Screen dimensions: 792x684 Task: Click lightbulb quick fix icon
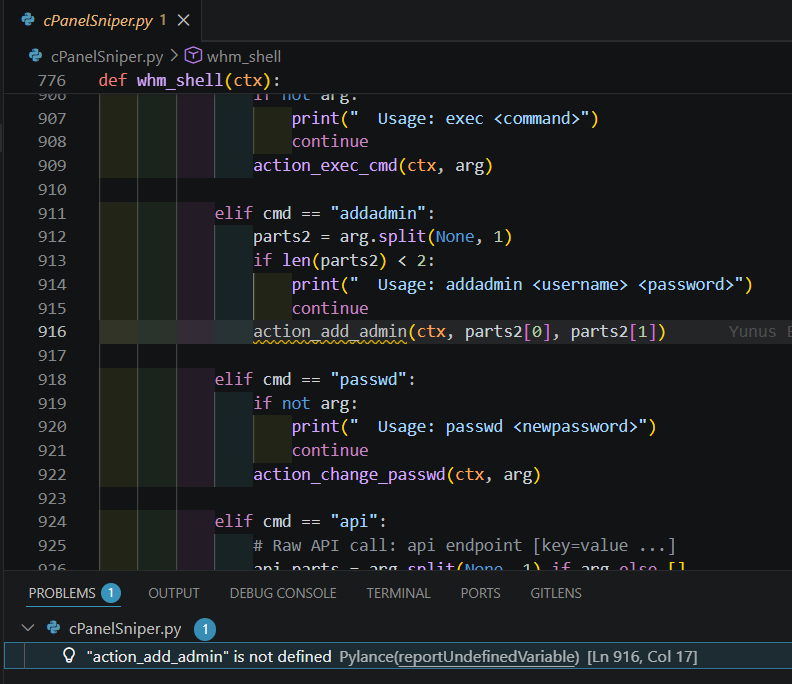(x=69, y=656)
